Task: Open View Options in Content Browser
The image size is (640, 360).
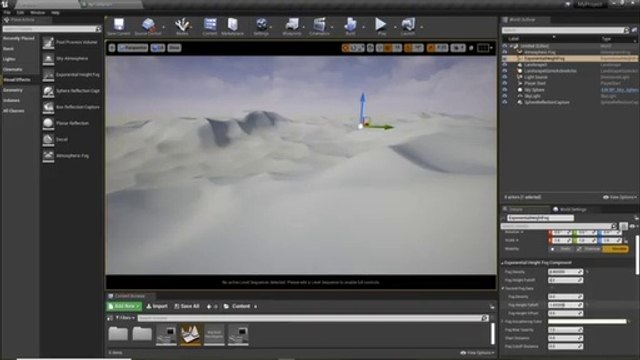Action: pos(477,353)
